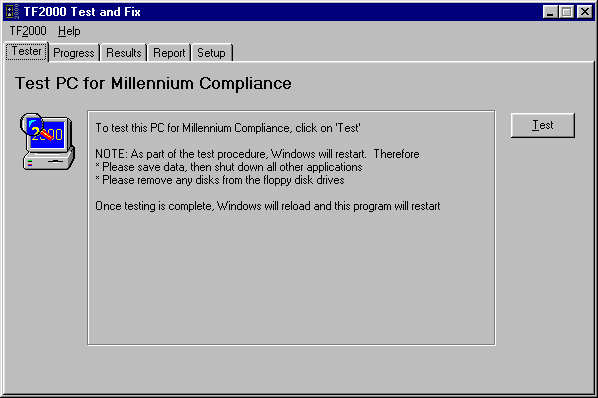Start the compliance test with Test button

click(543, 125)
